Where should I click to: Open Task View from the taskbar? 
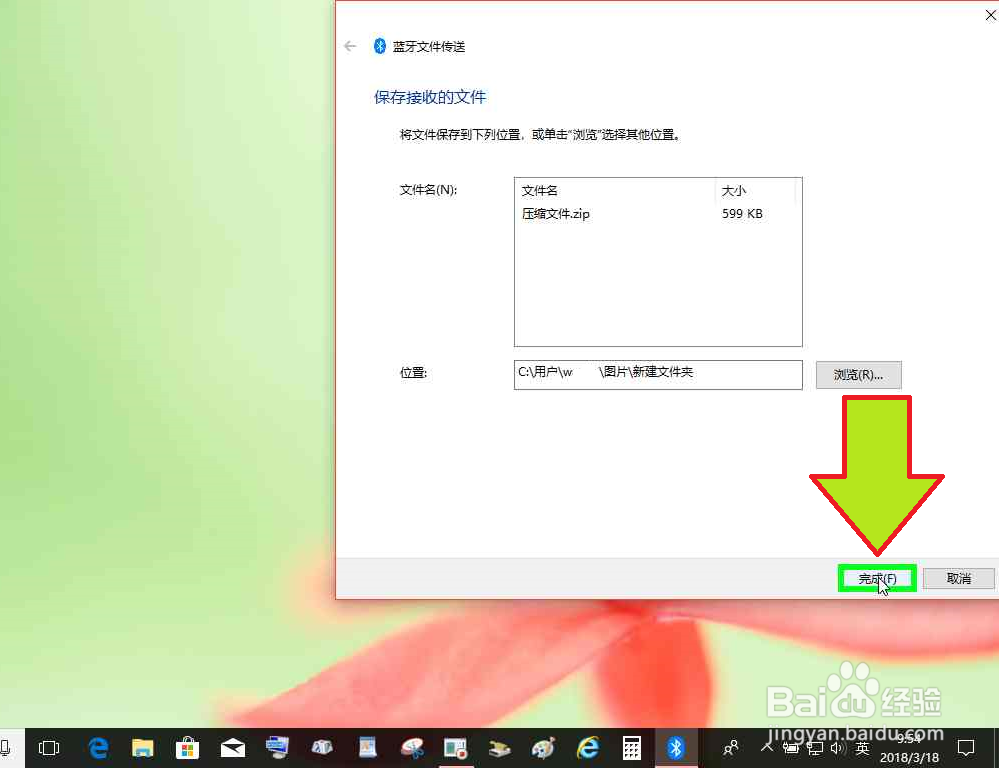pos(49,748)
